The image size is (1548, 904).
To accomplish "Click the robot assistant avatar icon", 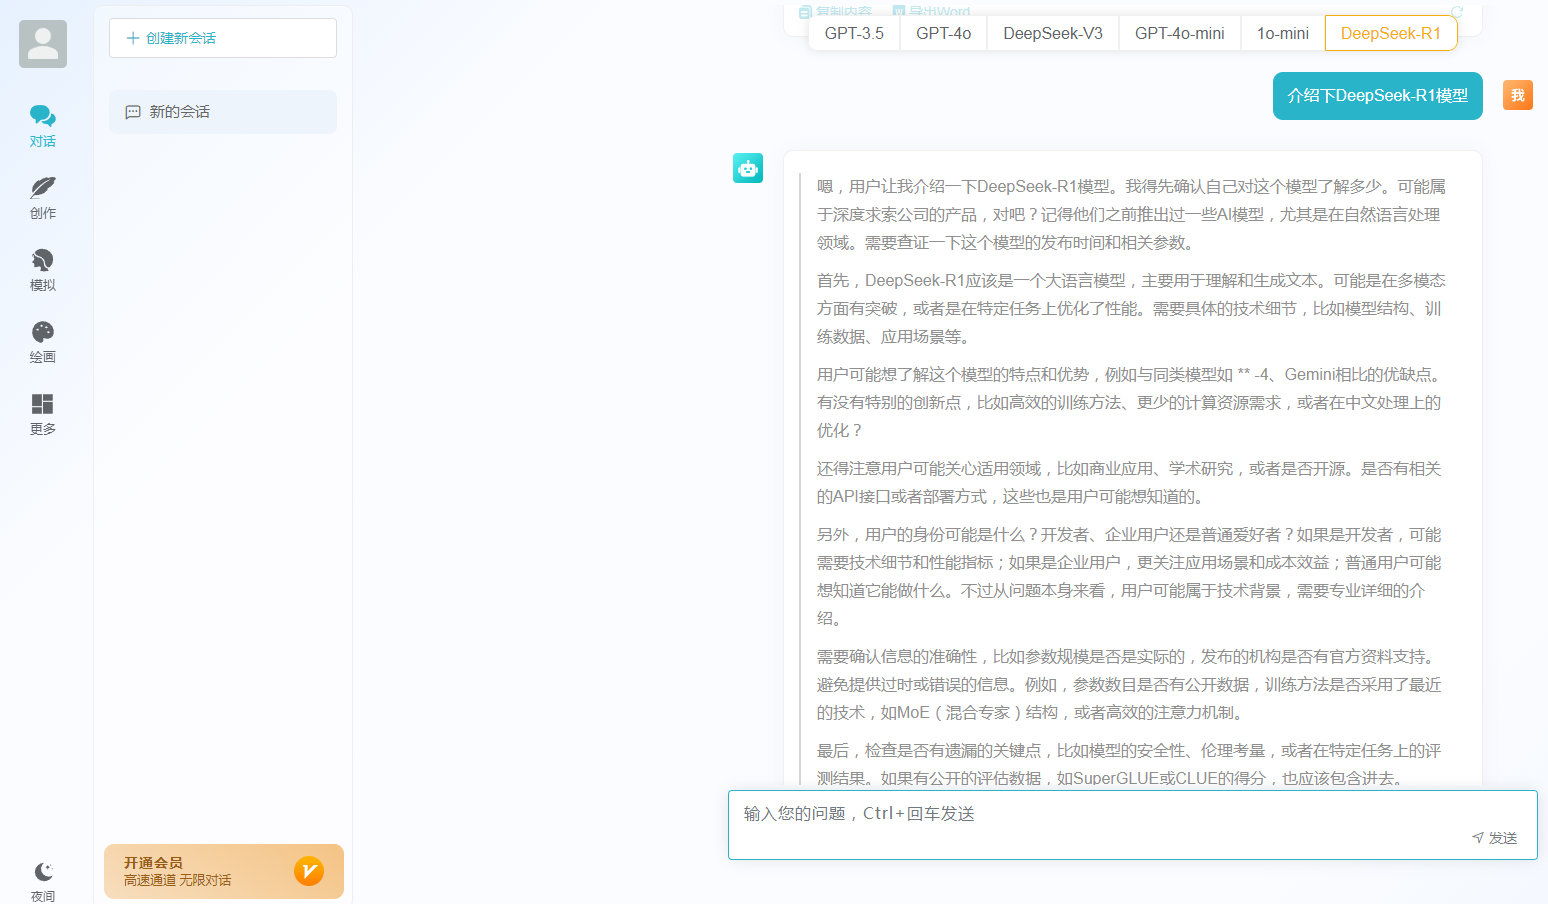I will click(x=748, y=168).
